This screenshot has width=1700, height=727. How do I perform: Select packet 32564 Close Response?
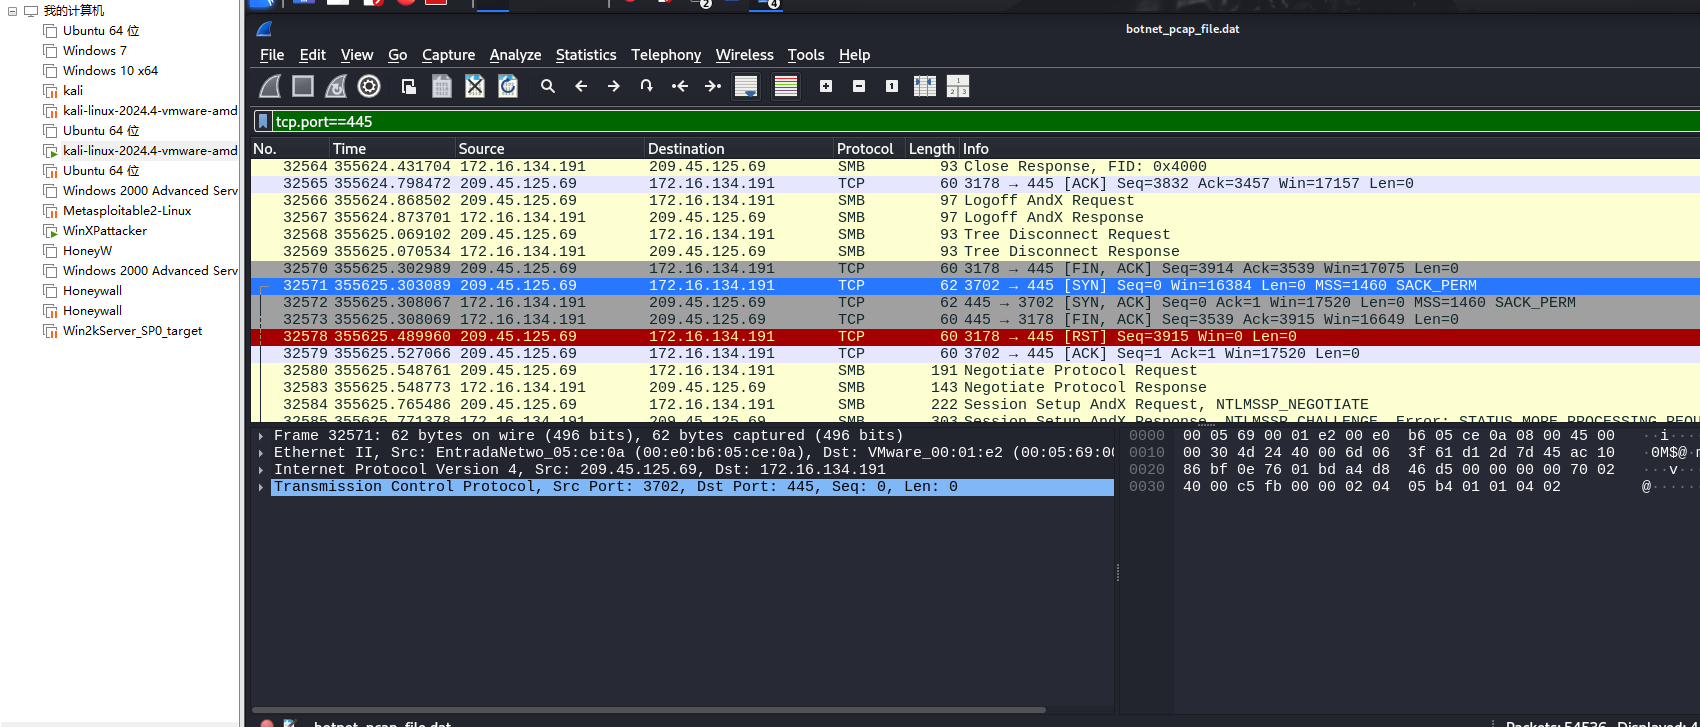point(975,167)
